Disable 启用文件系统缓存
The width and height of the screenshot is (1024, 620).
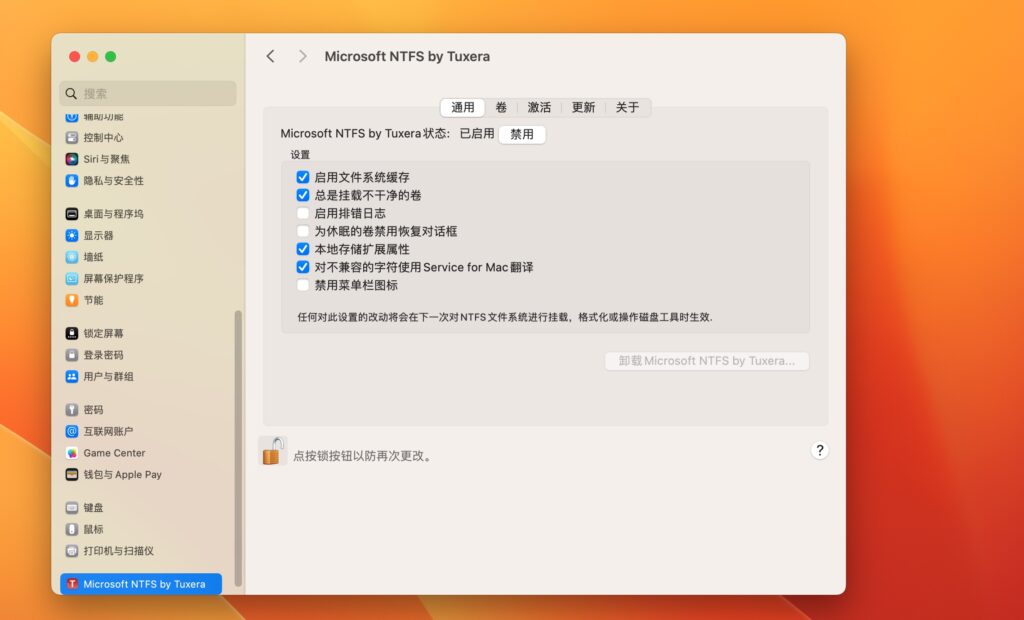coord(303,177)
